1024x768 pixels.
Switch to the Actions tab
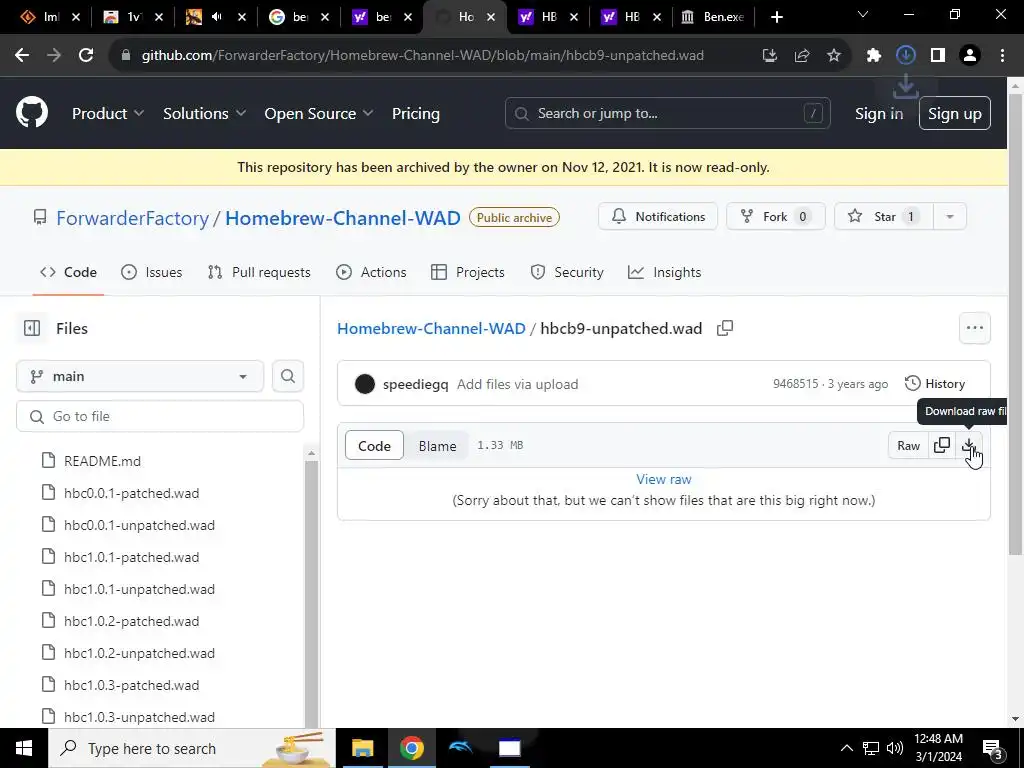[x=371, y=272]
